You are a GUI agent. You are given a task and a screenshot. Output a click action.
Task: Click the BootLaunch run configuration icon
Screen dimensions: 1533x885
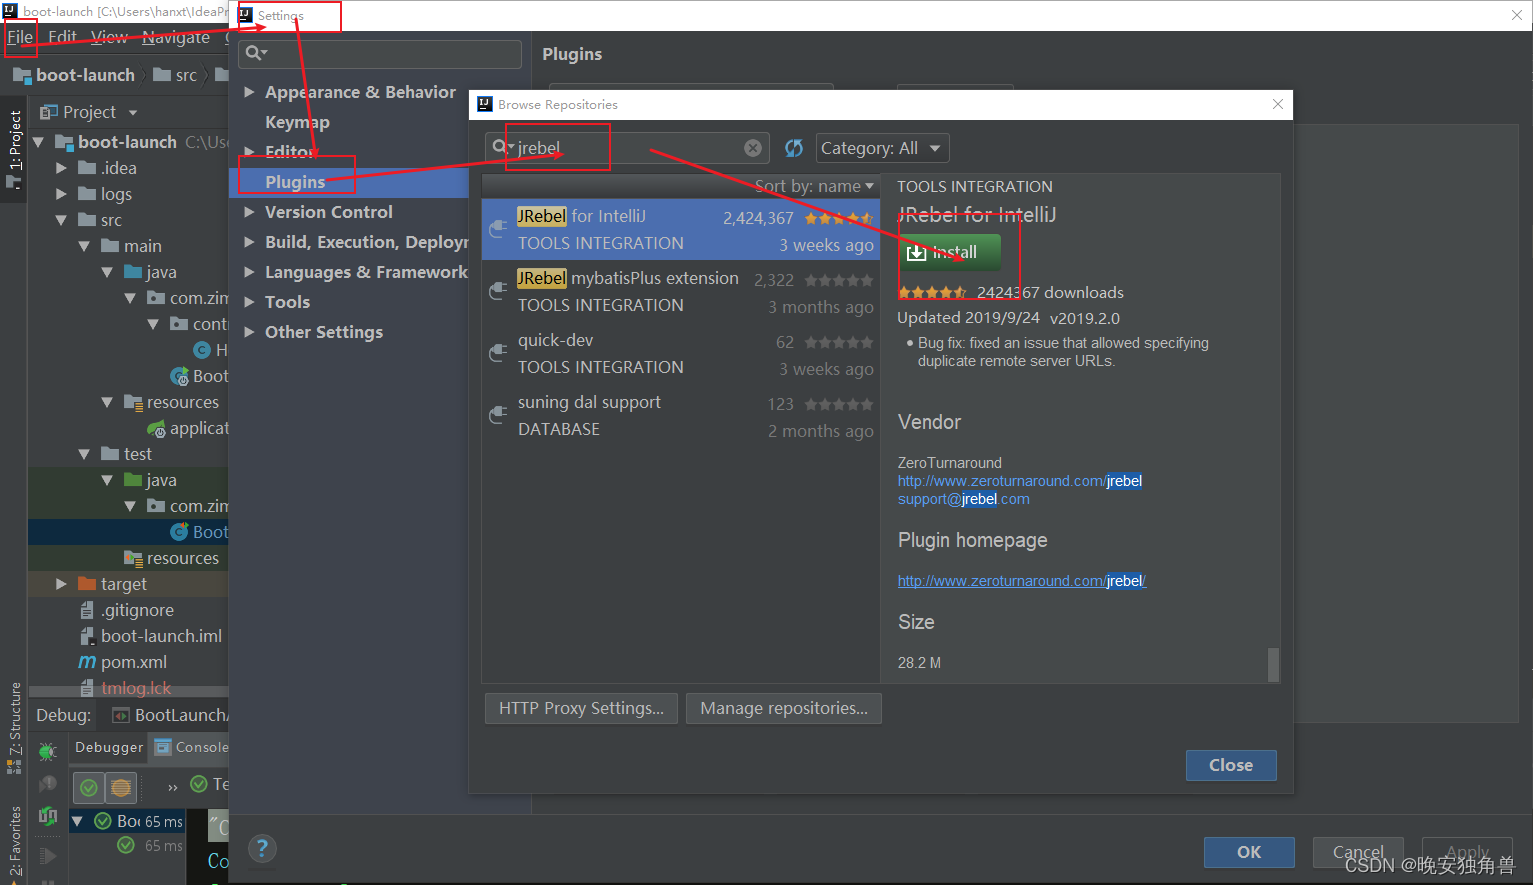point(121,715)
